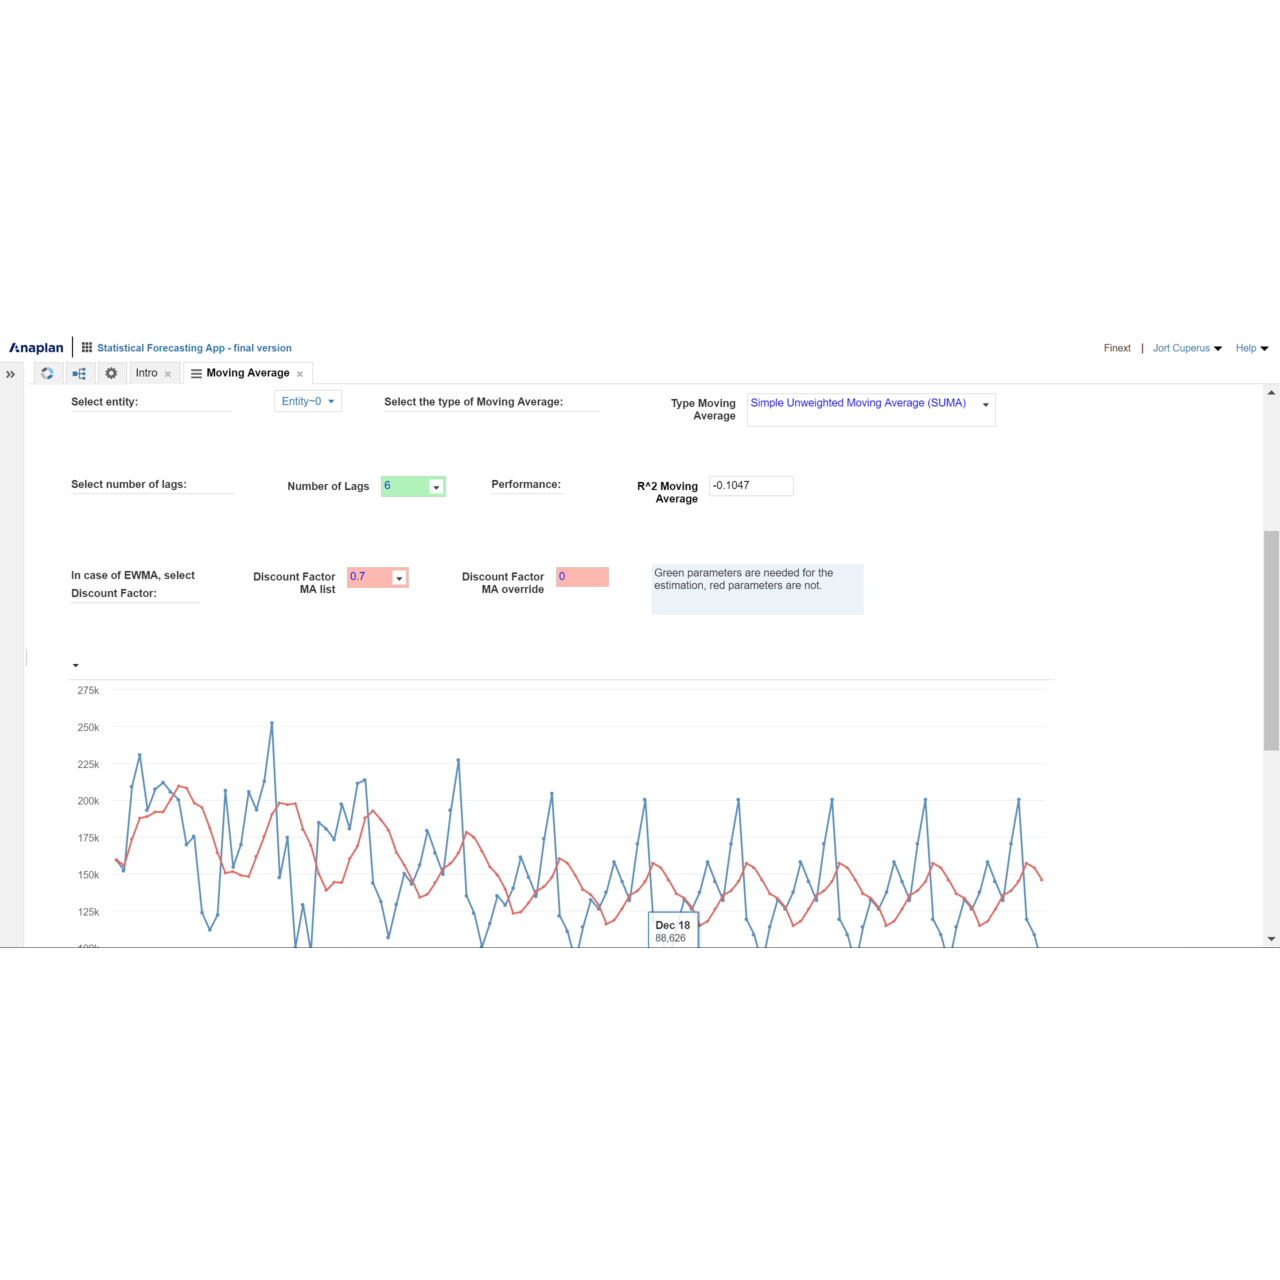1280x1280 pixels.
Task: Open the models grid icon
Action: coord(87,348)
